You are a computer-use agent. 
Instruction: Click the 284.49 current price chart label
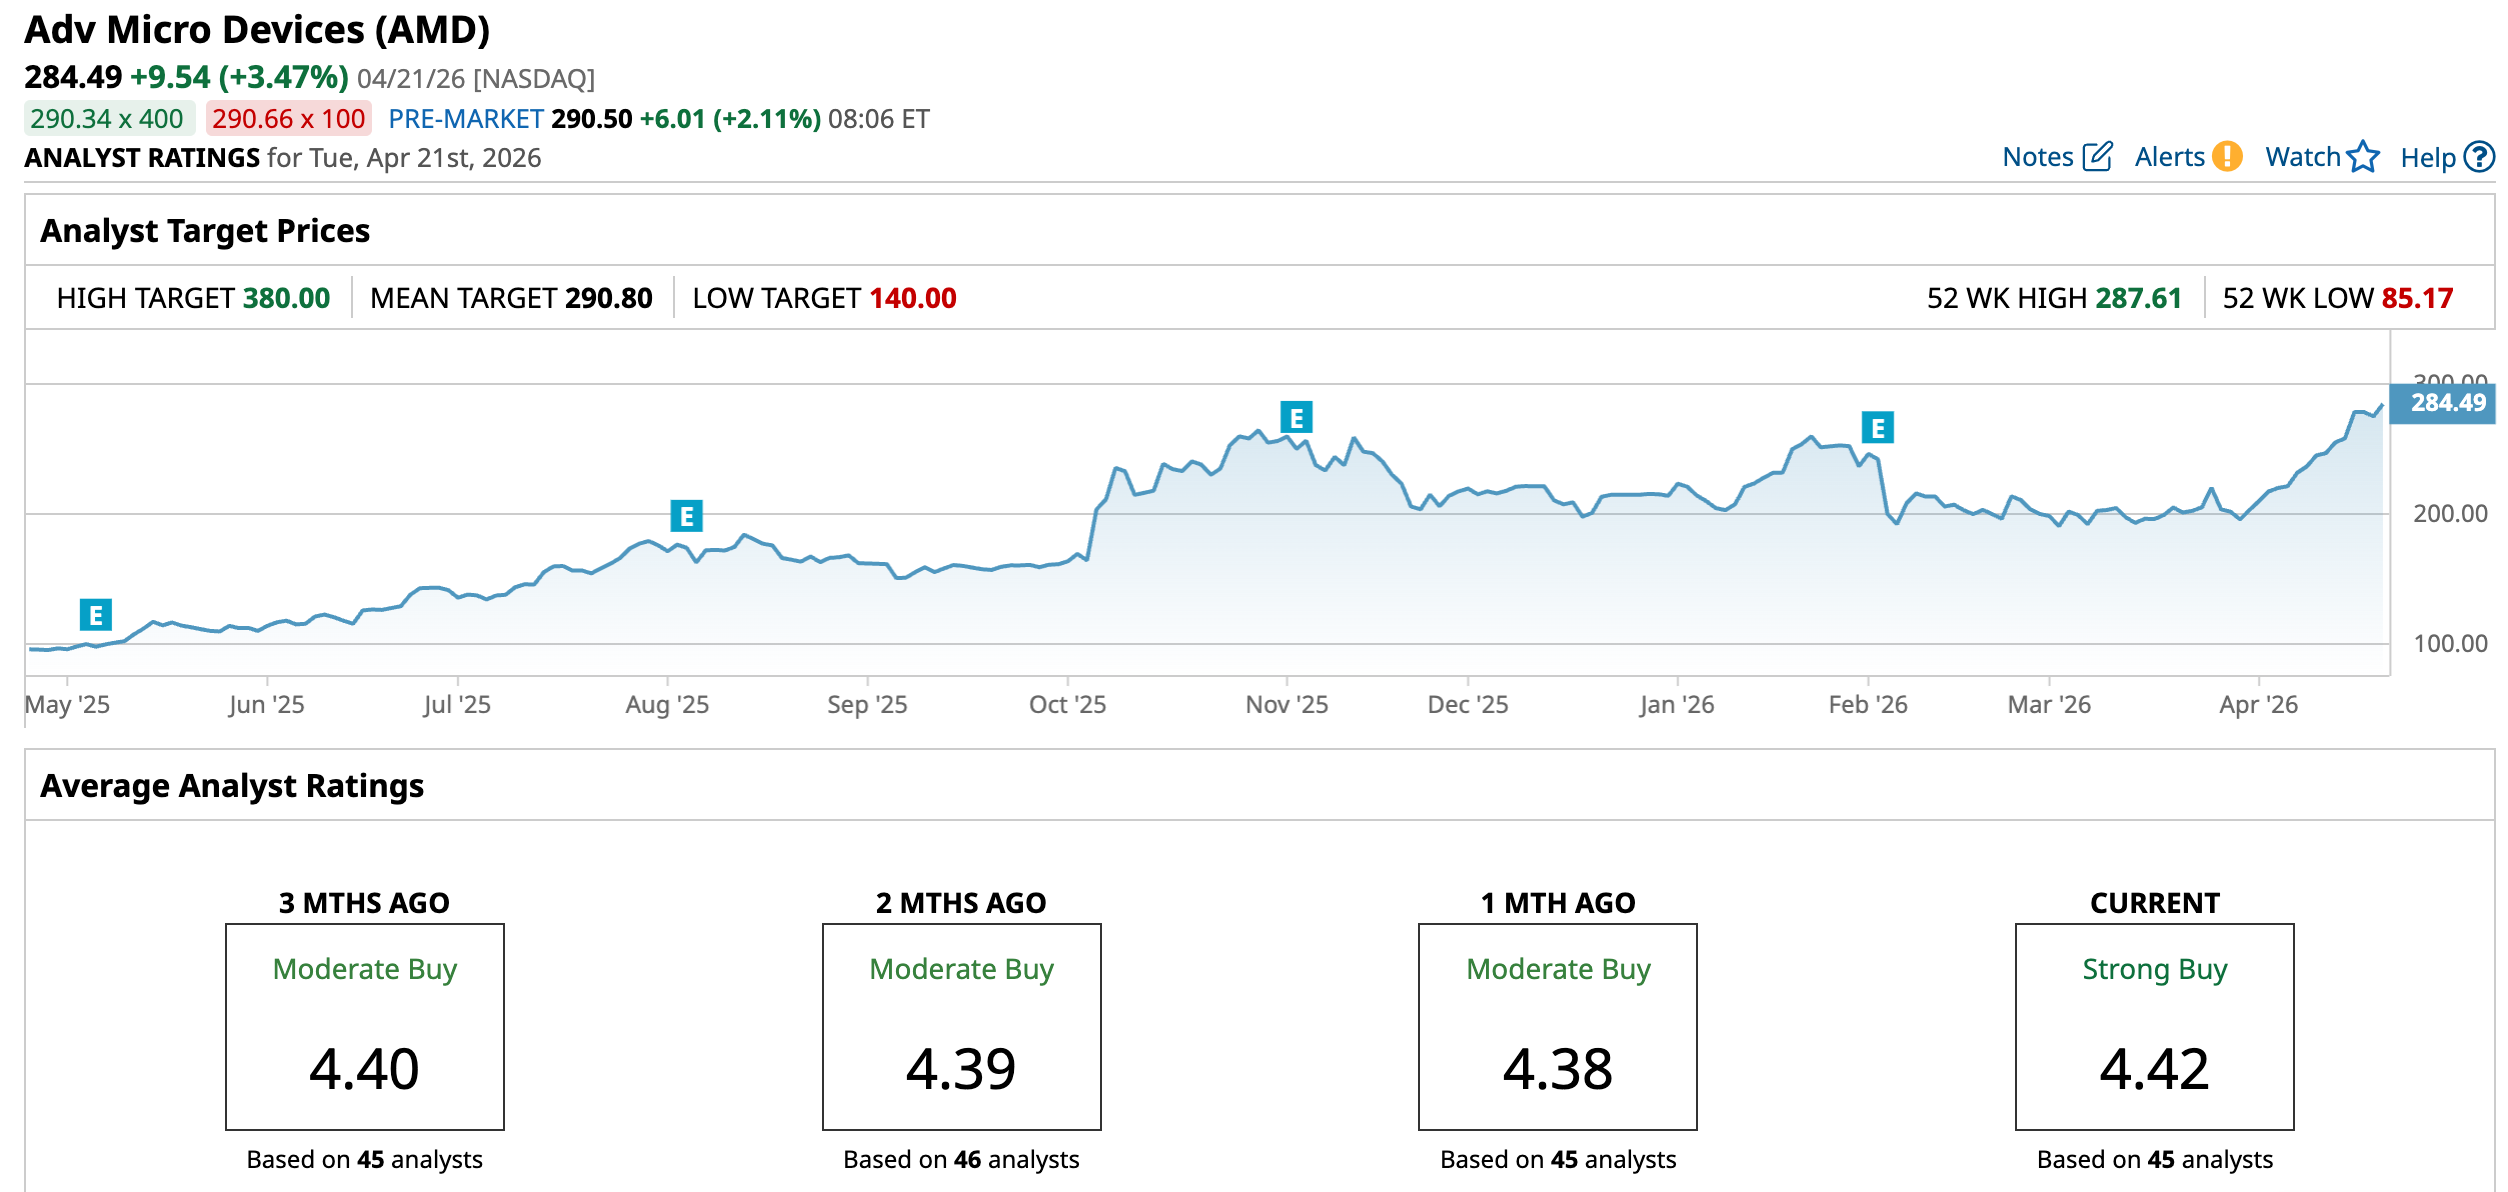tap(2446, 403)
